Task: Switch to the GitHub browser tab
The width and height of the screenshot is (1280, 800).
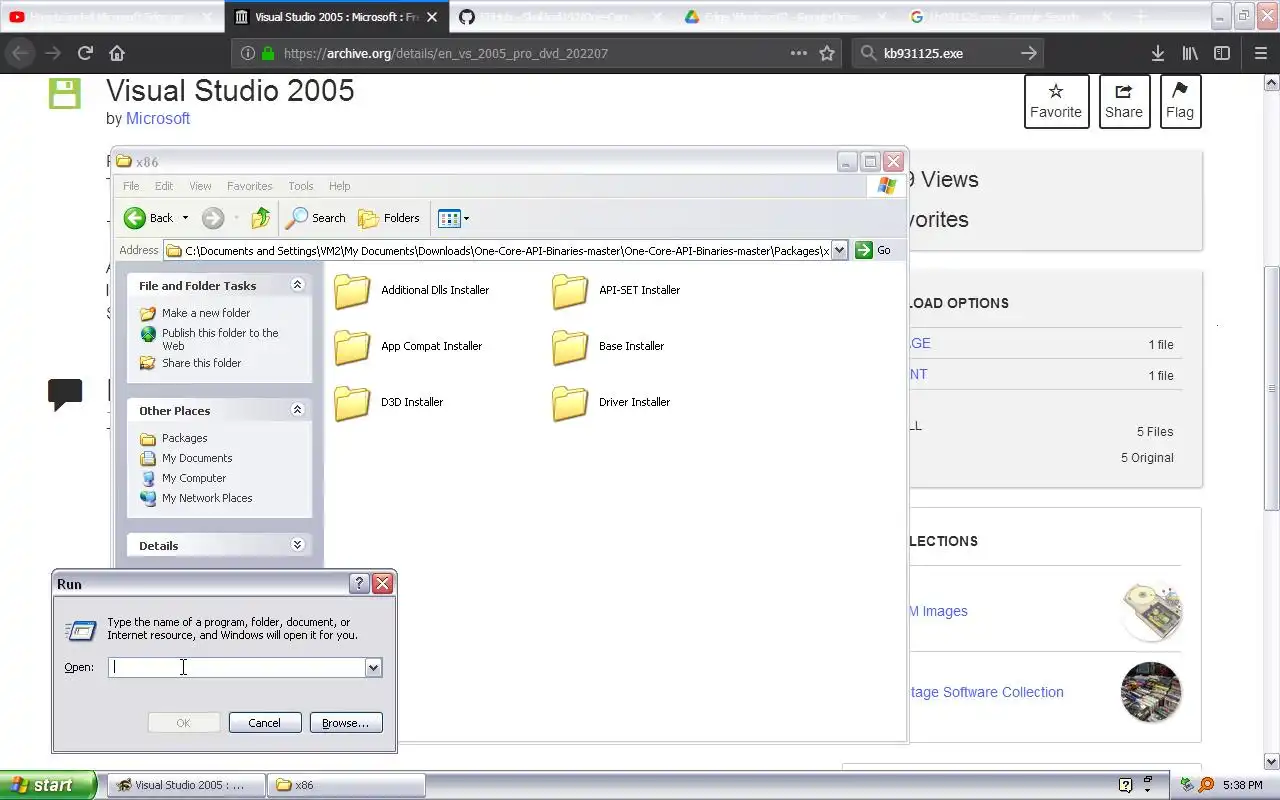Action: coord(560,17)
